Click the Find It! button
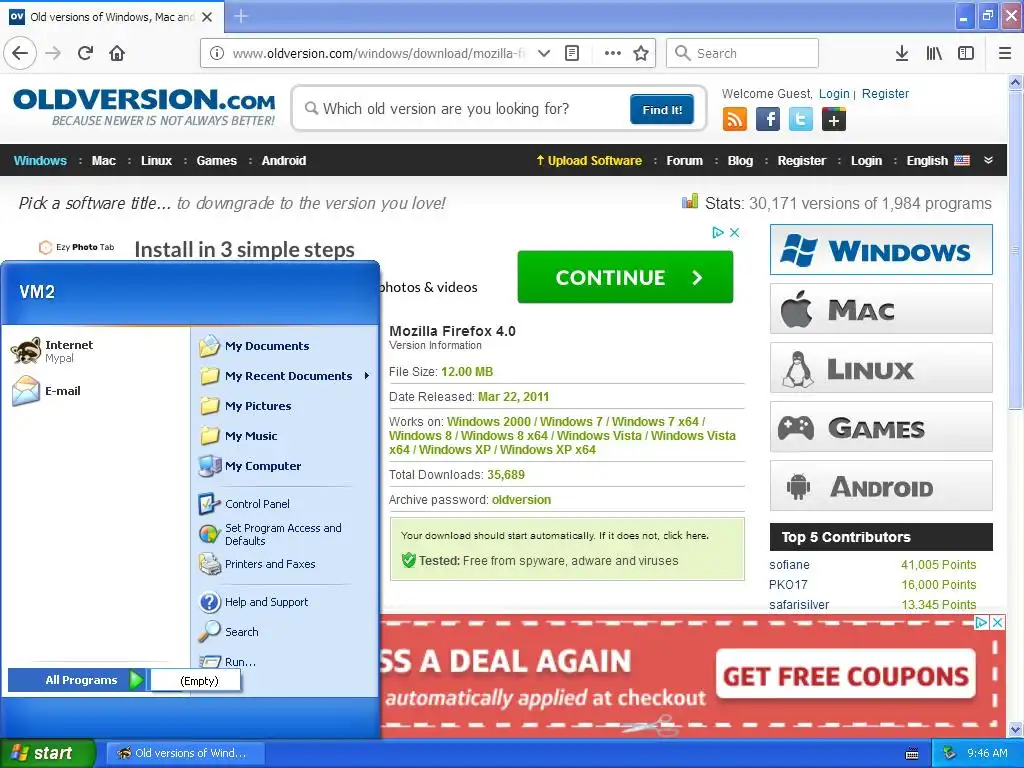This screenshot has width=1024, height=768. pos(662,109)
